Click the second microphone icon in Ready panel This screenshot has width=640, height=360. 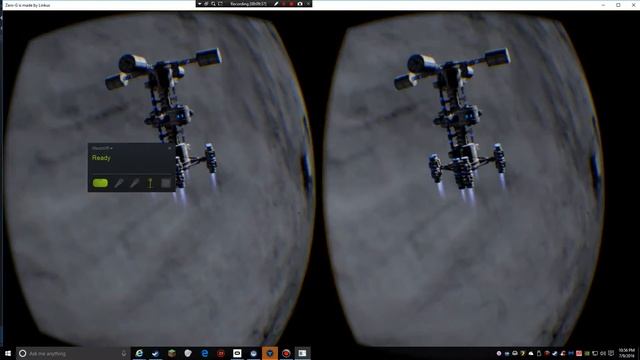click(x=134, y=183)
